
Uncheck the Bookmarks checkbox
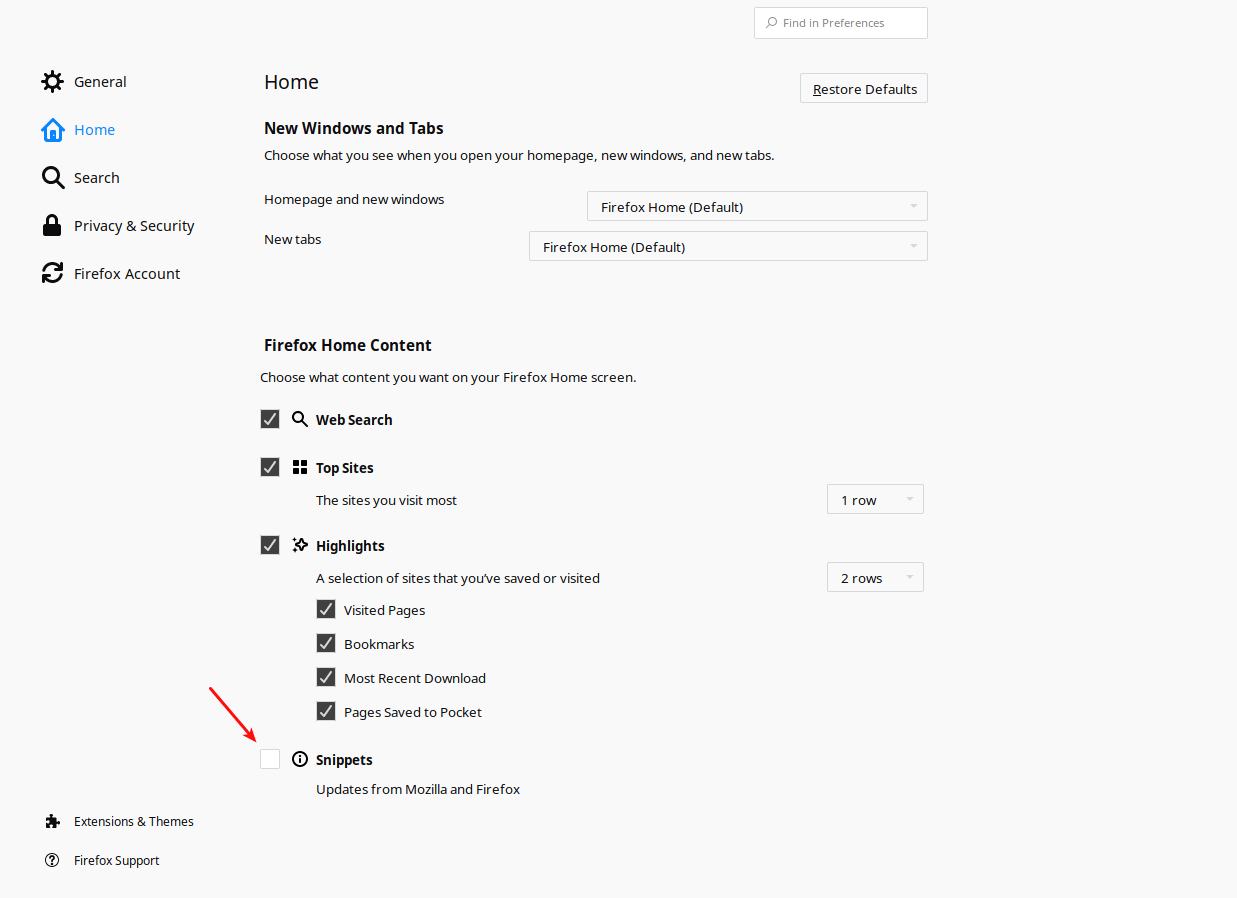[326, 643]
